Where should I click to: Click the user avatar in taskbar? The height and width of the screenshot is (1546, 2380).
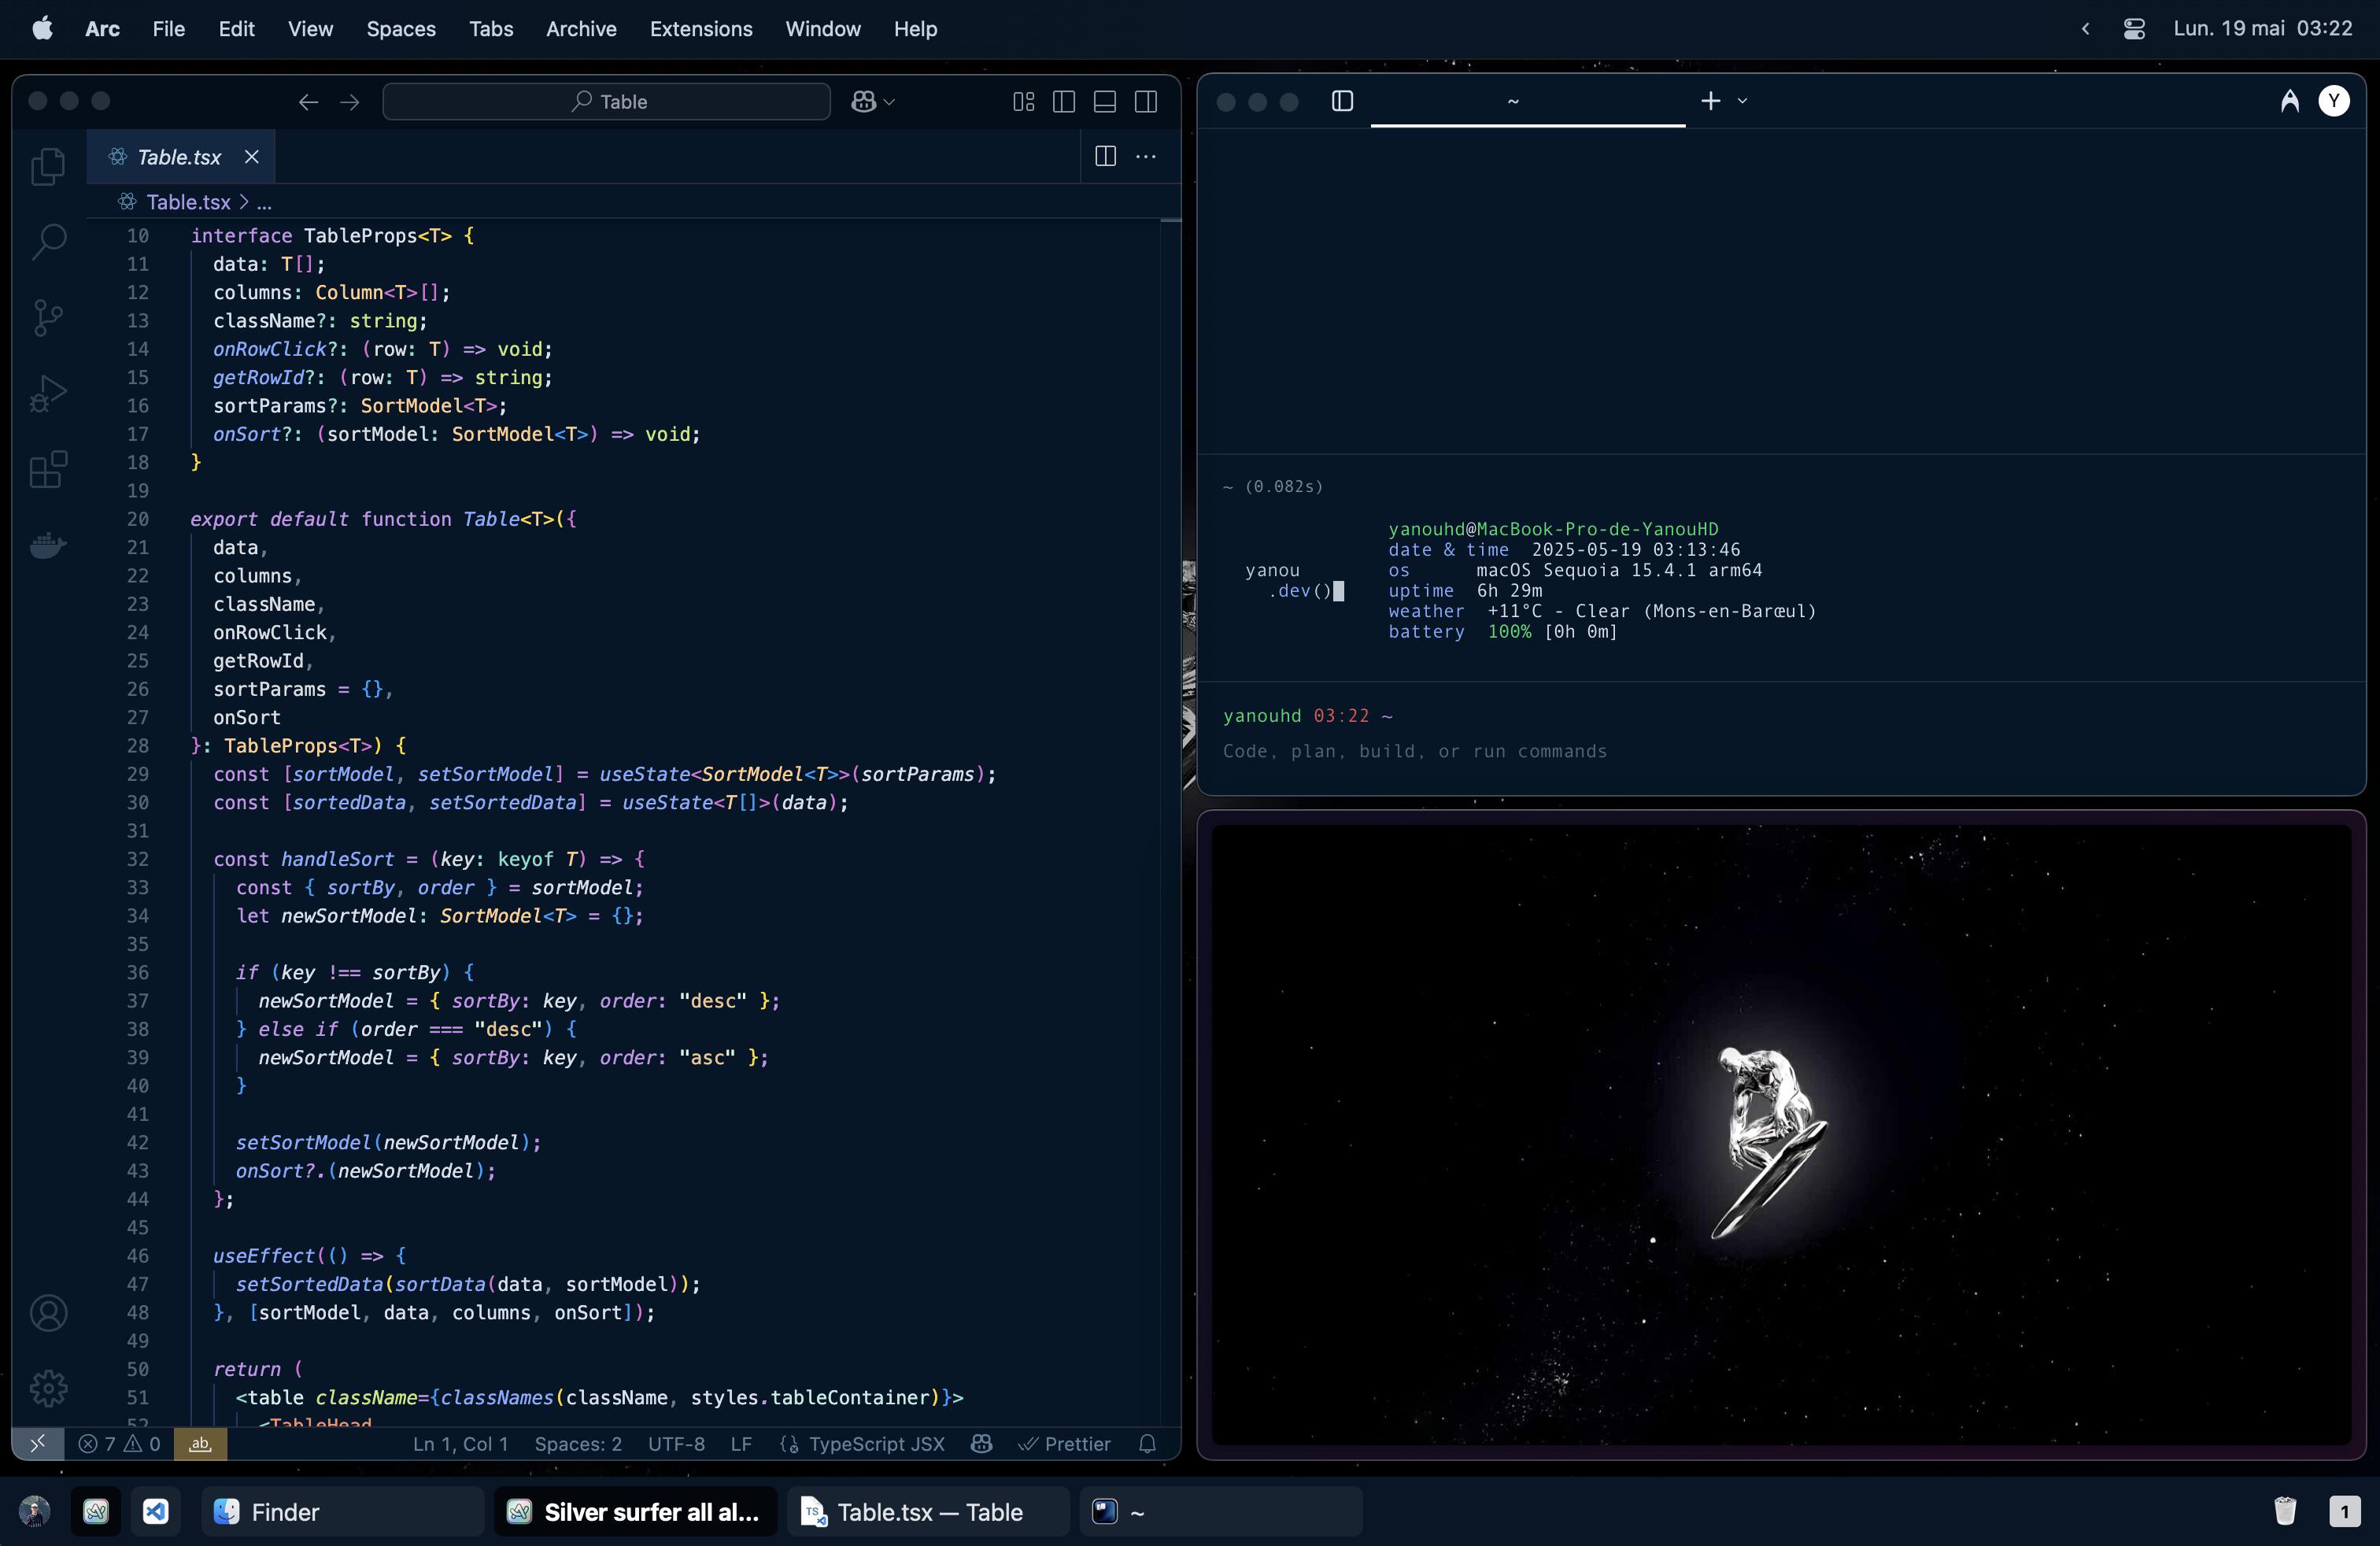[x=35, y=1511]
